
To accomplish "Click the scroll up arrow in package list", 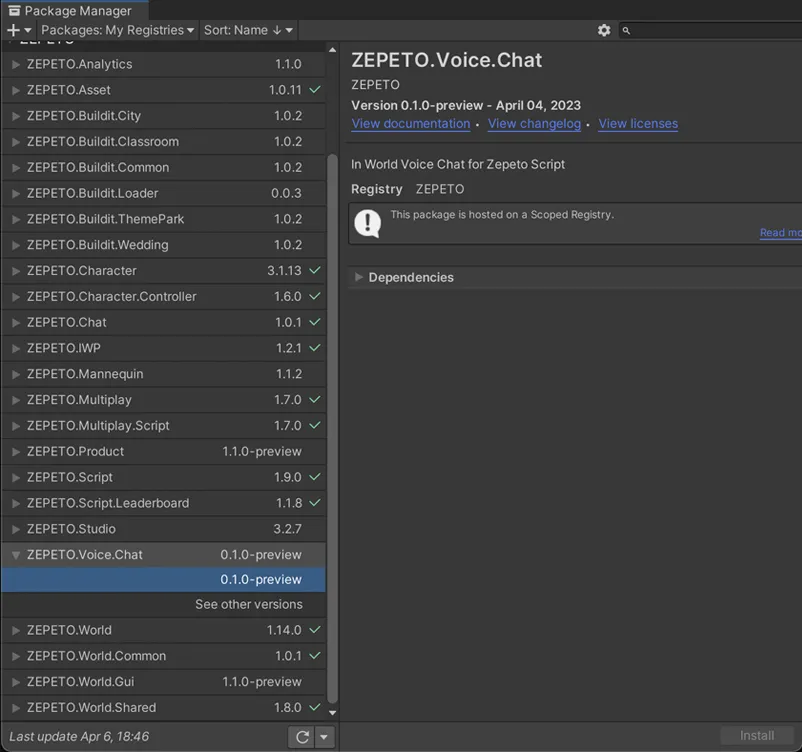I will pos(332,50).
